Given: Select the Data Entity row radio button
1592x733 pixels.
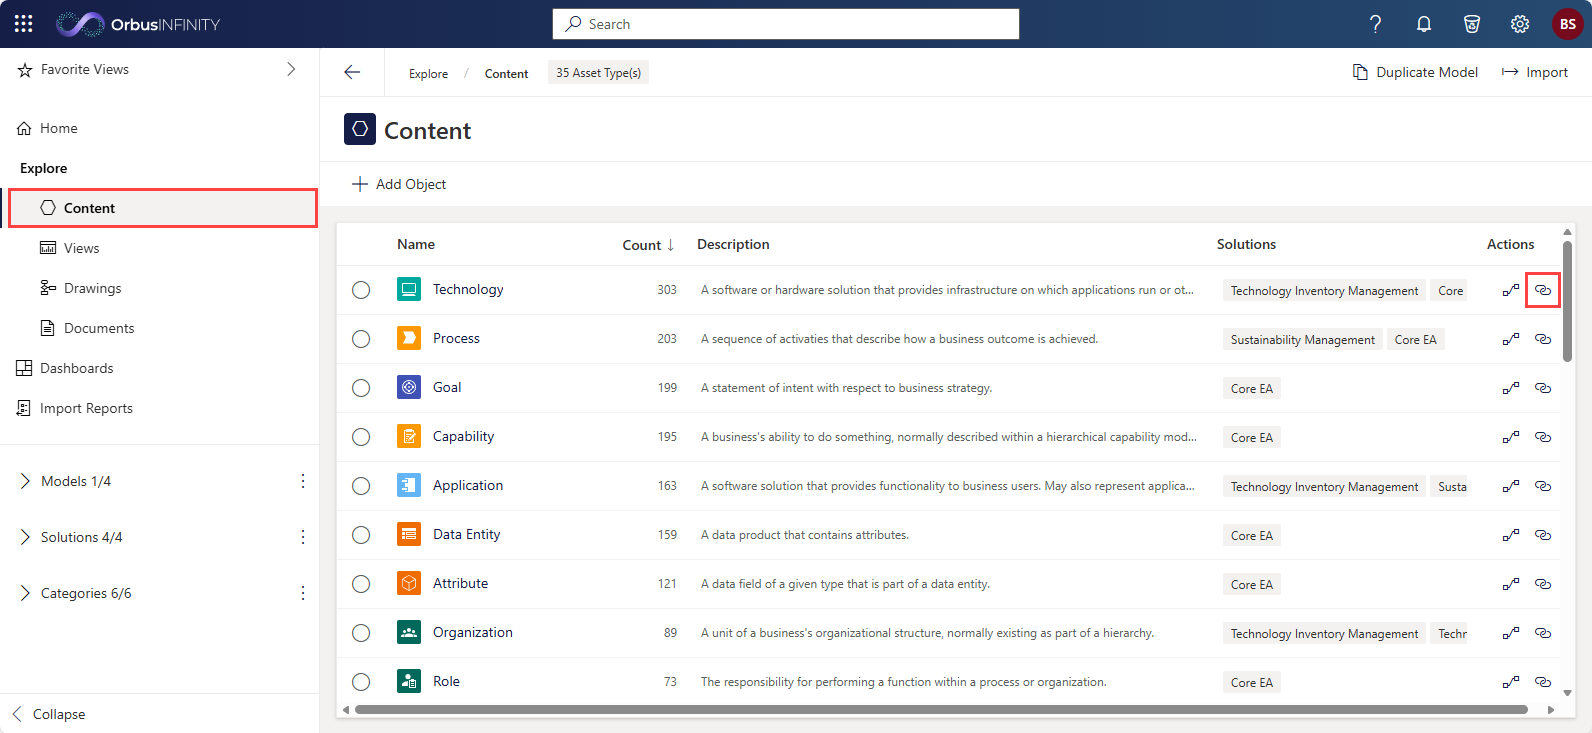Looking at the screenshot, I should pyautogui.click(x=361, y=535).
